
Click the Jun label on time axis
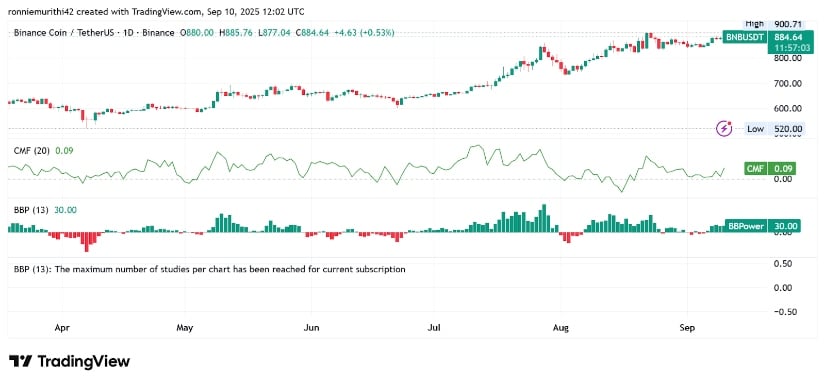point(312,328)
